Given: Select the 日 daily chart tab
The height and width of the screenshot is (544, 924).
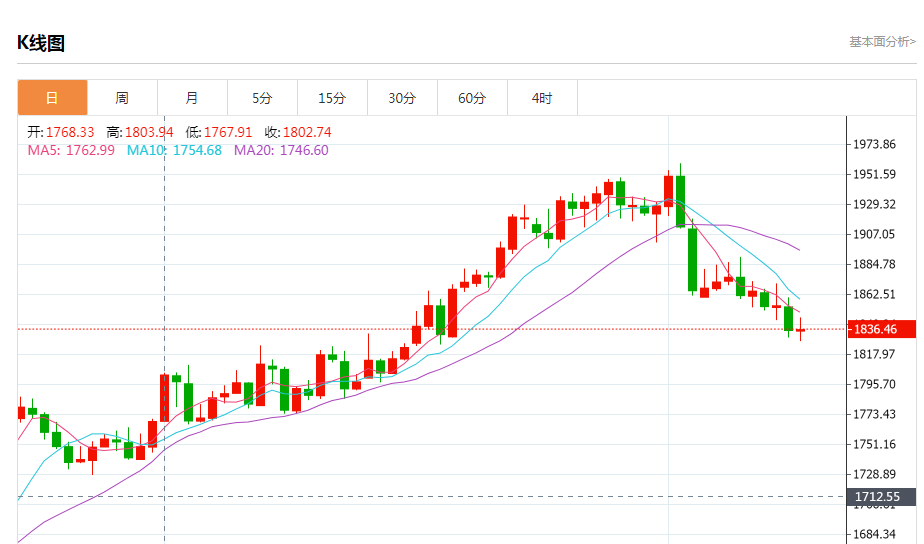Looking at the screenshot, I should [52, 98].
